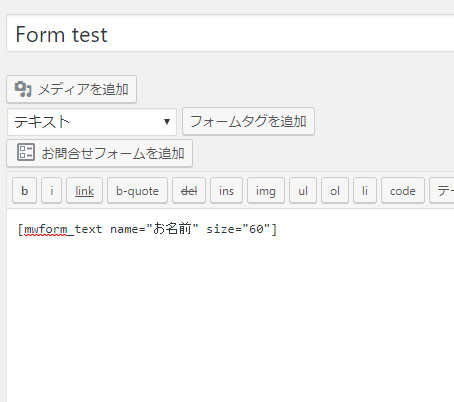Insert blockquote with b-quote button
454x402 pixels.
click(x=137, y=191)
